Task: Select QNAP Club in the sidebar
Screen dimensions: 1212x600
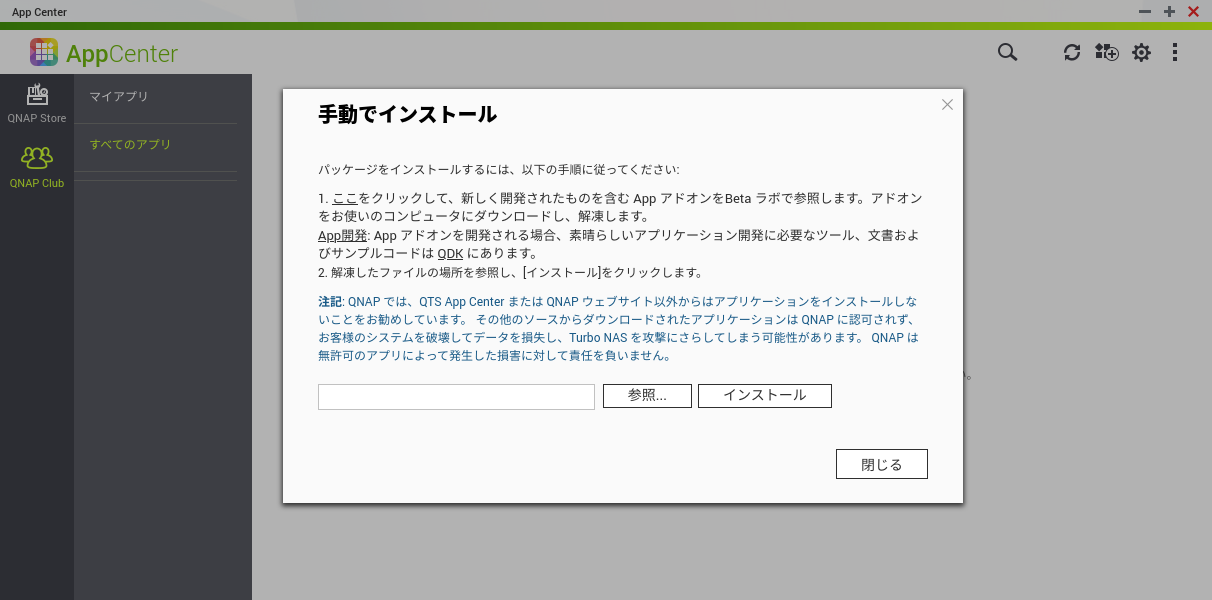Action: [x=37, y=168]
